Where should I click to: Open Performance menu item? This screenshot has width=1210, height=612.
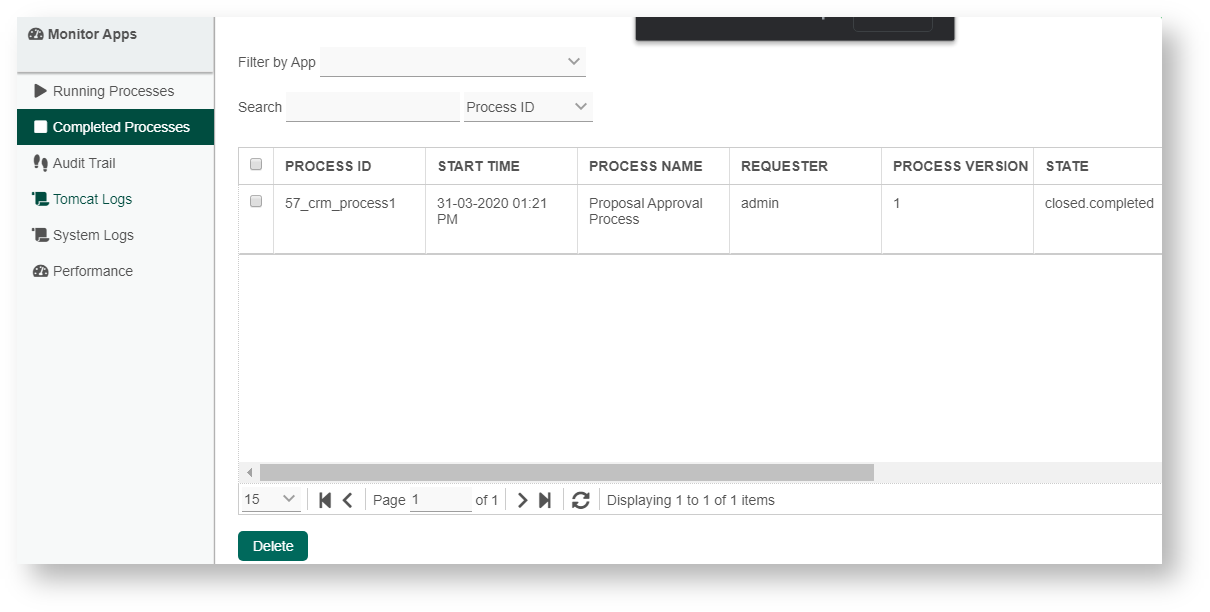point(115,271)
